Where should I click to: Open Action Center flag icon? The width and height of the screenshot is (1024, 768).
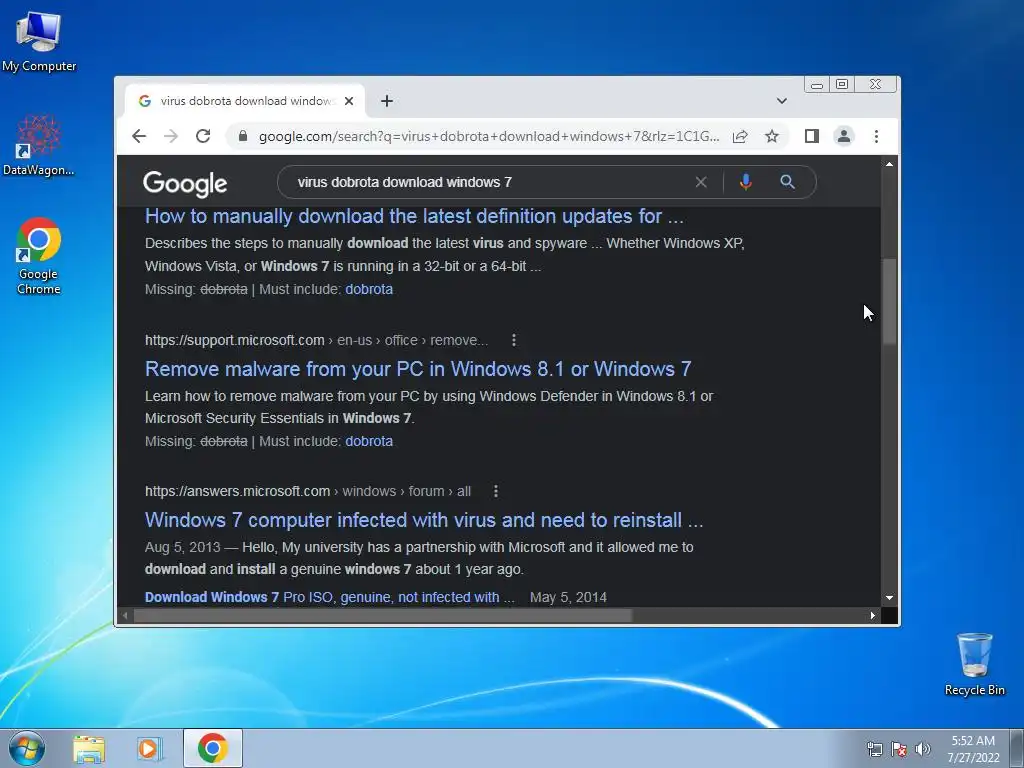point(899,749)
